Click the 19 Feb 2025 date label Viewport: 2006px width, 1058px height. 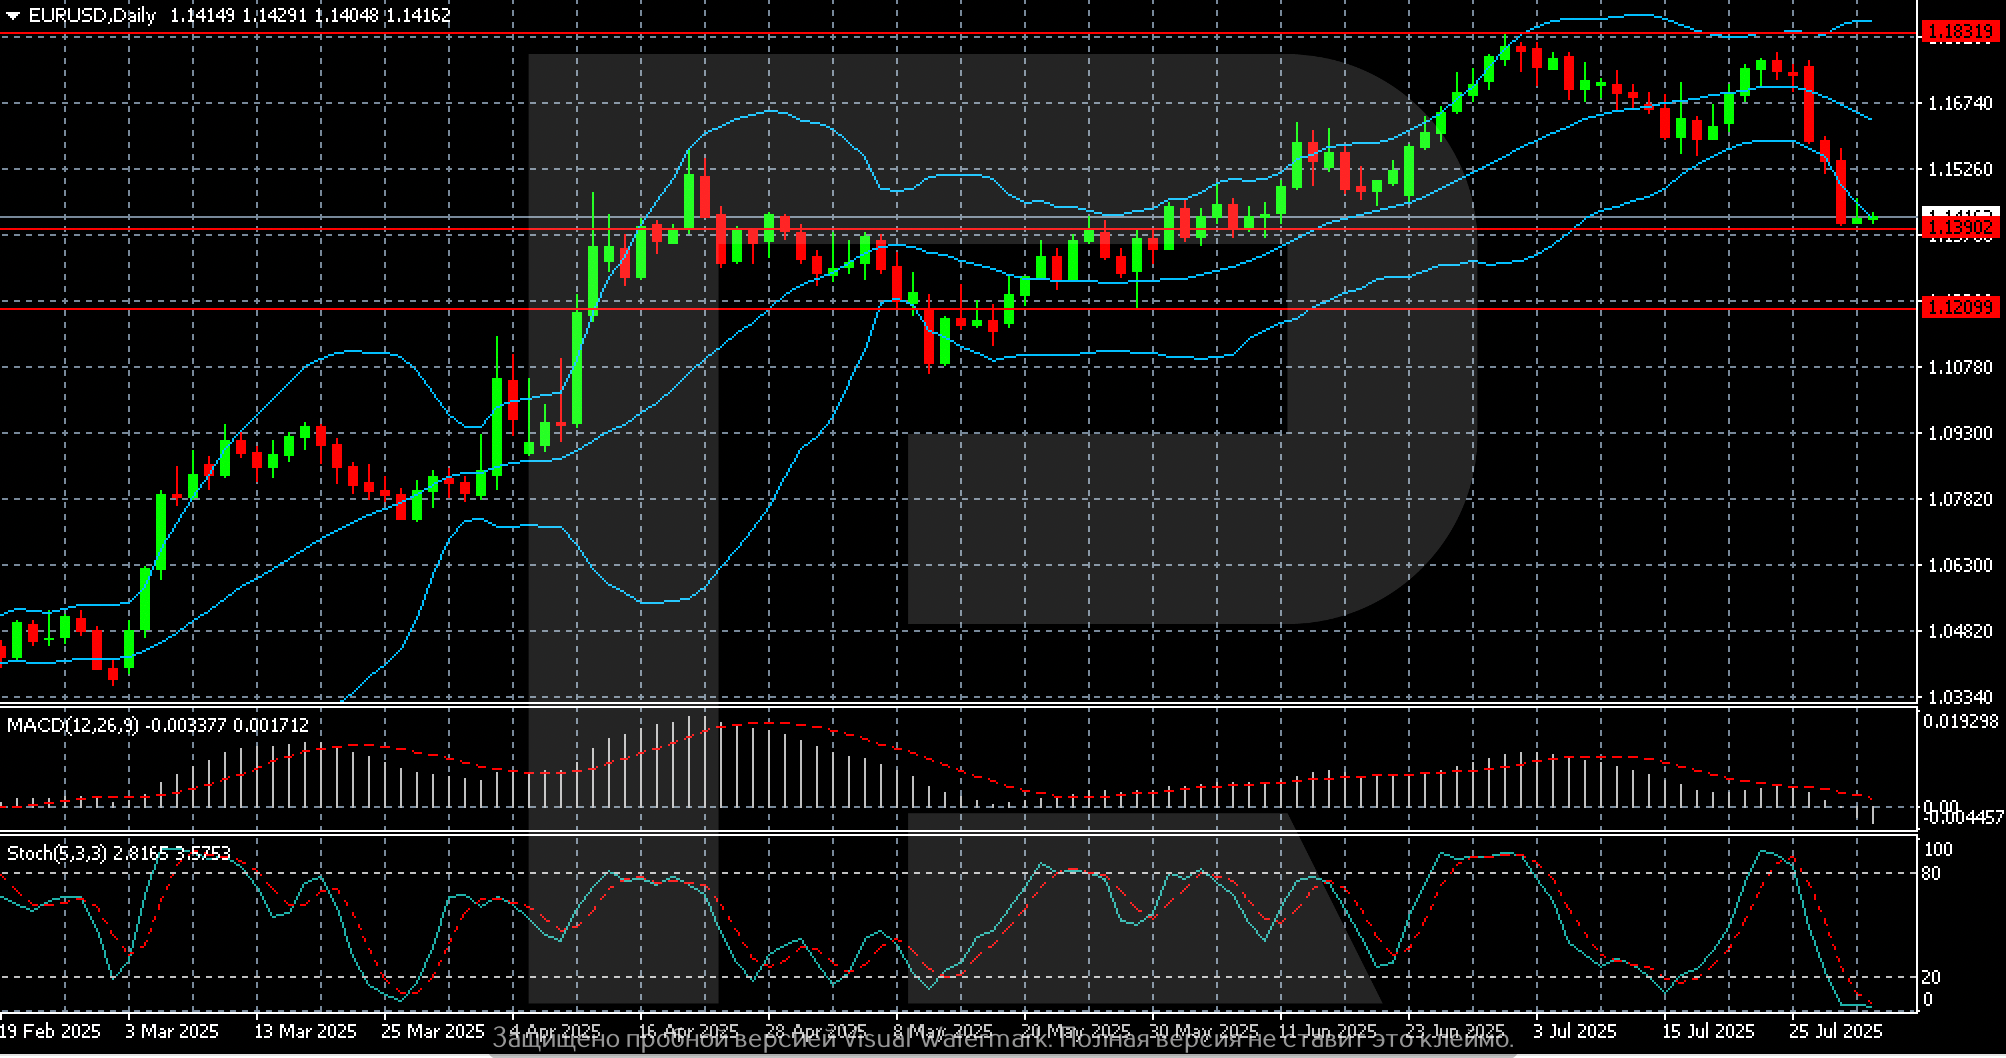(x=50, y=1030)
